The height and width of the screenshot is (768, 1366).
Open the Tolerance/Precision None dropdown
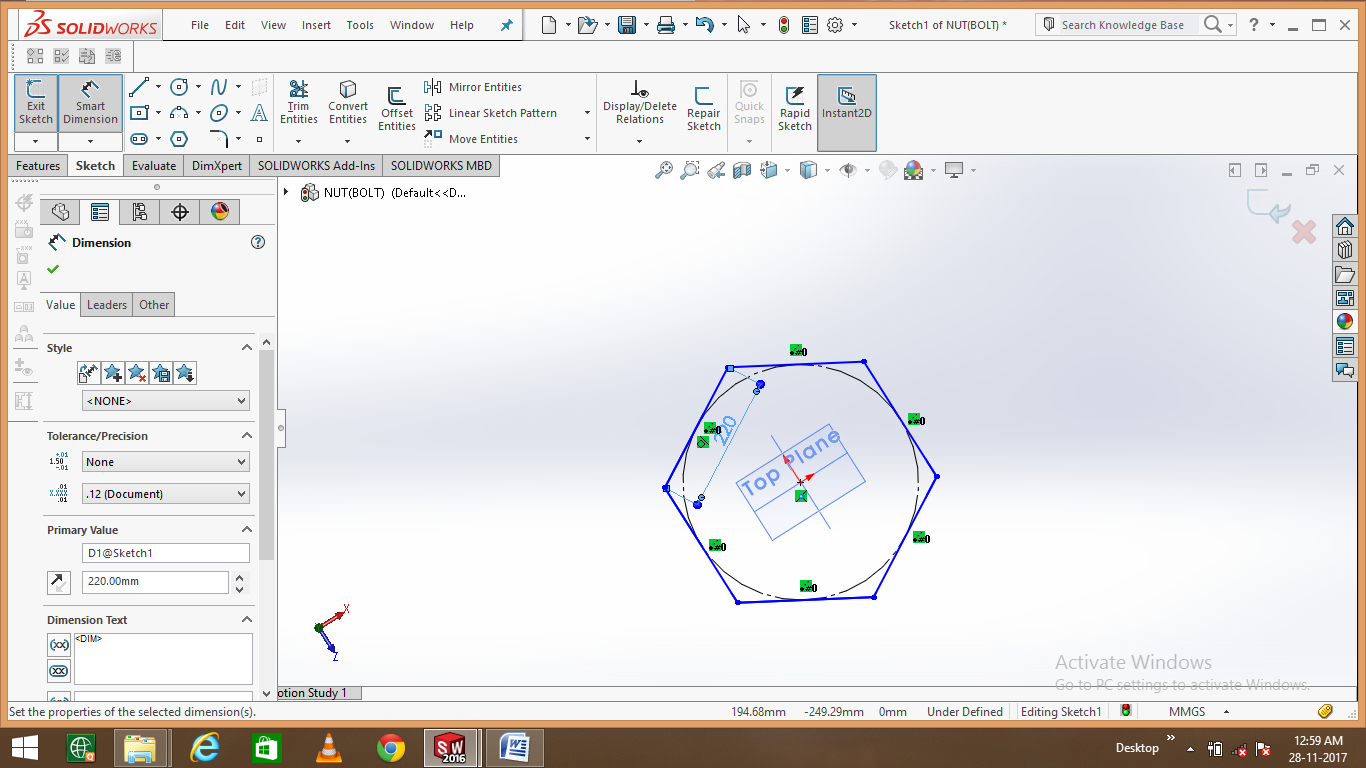click(165, 461)
